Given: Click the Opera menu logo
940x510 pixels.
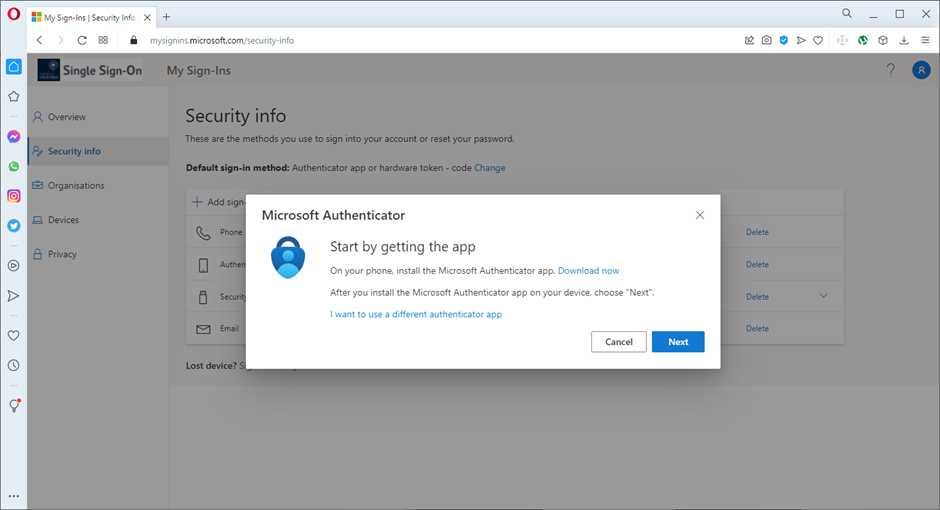Looking at the screenshot, I should pyautogui.click(x=13, y=16).
